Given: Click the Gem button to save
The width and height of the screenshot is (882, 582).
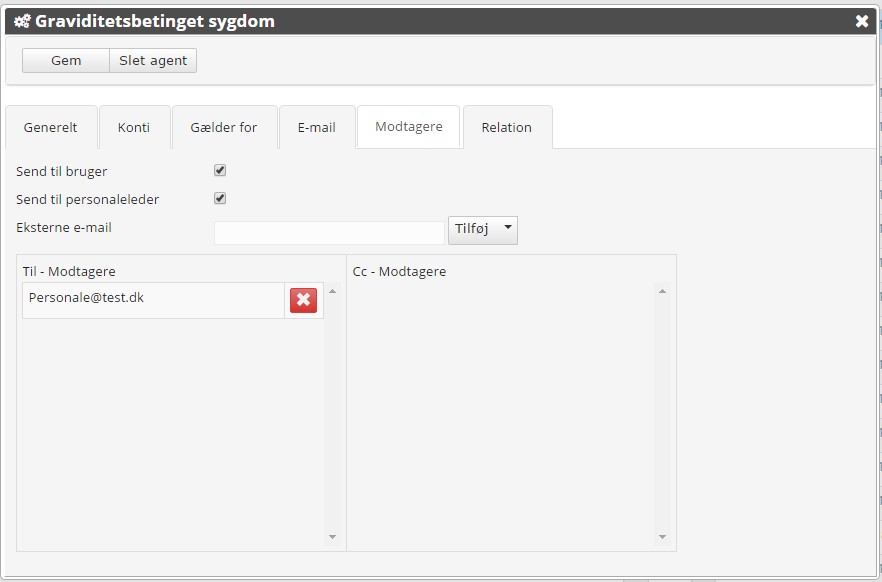Looking at the screenshot, I should 64,60.
